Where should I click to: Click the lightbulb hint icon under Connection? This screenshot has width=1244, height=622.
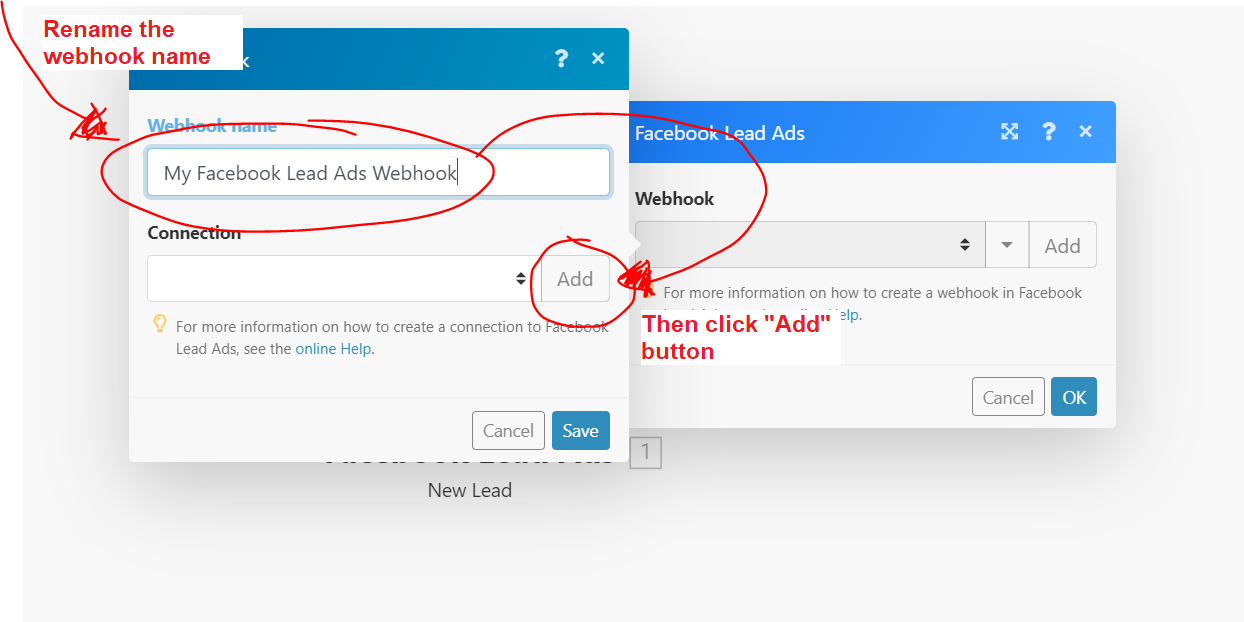159,324
